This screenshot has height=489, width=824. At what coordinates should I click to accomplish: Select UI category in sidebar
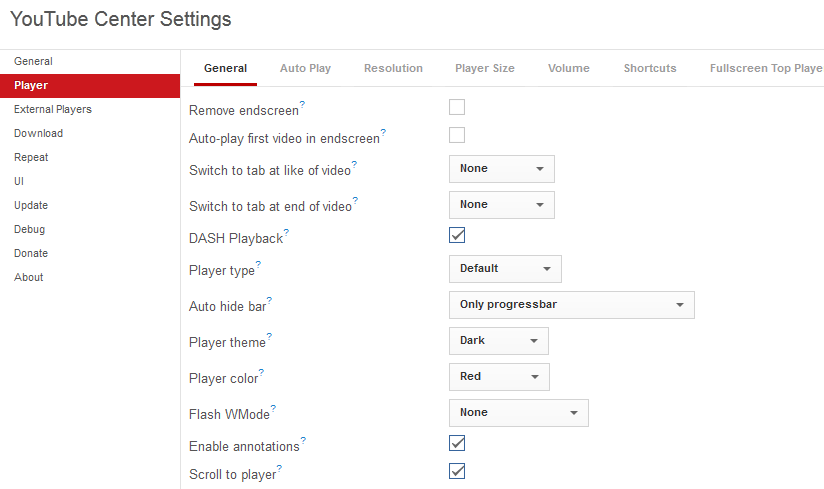coord(90,181)
